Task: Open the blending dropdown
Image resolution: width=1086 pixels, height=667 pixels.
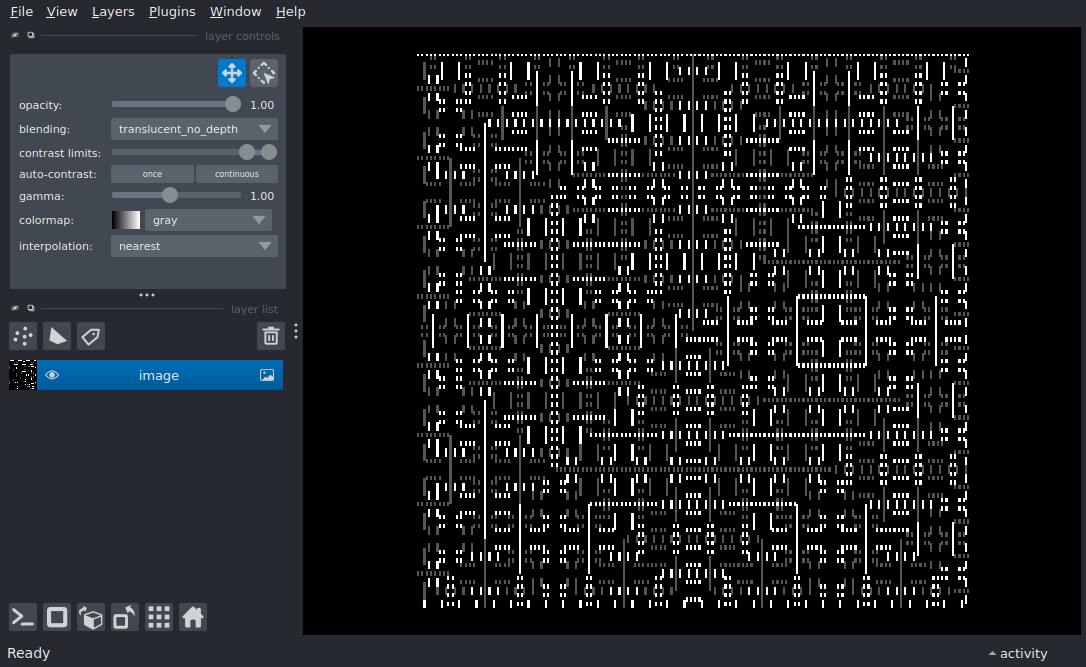Action: point(194,129)
